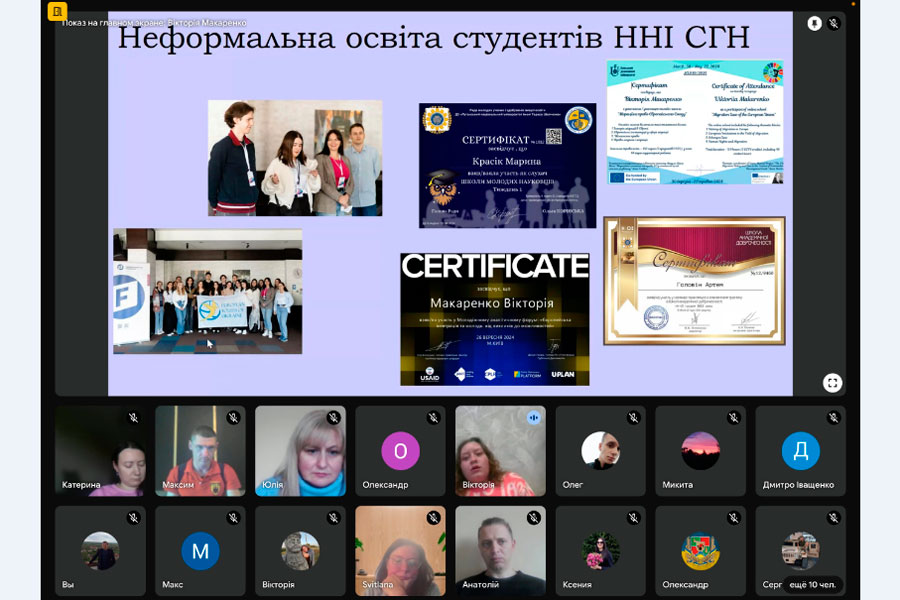Click the 'Ксения' name label
The height and width of the screenshot is (600, 900).
(x=577, y=584)
